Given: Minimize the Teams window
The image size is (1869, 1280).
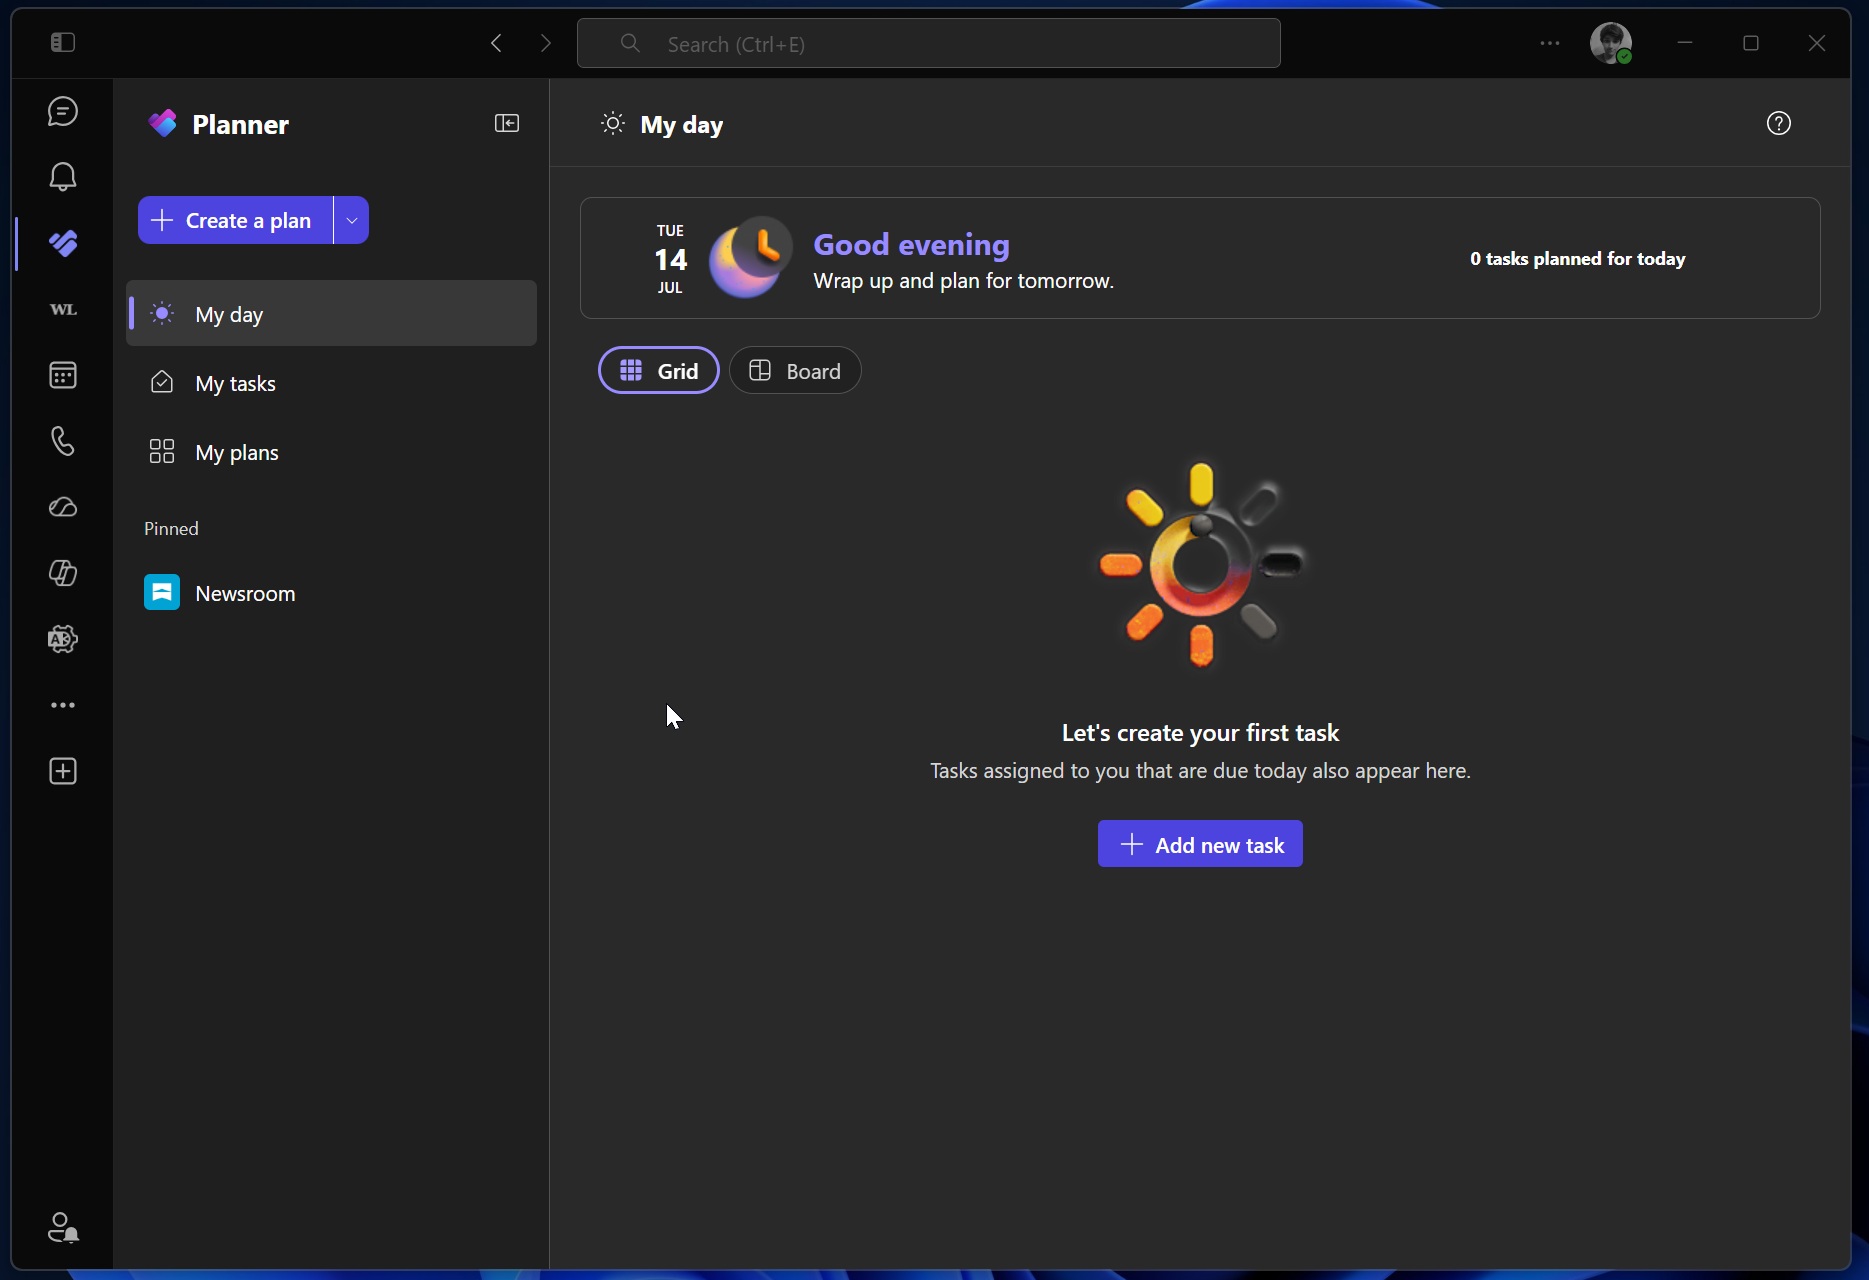Looking at the screenshot, I should pos(1685,43).
